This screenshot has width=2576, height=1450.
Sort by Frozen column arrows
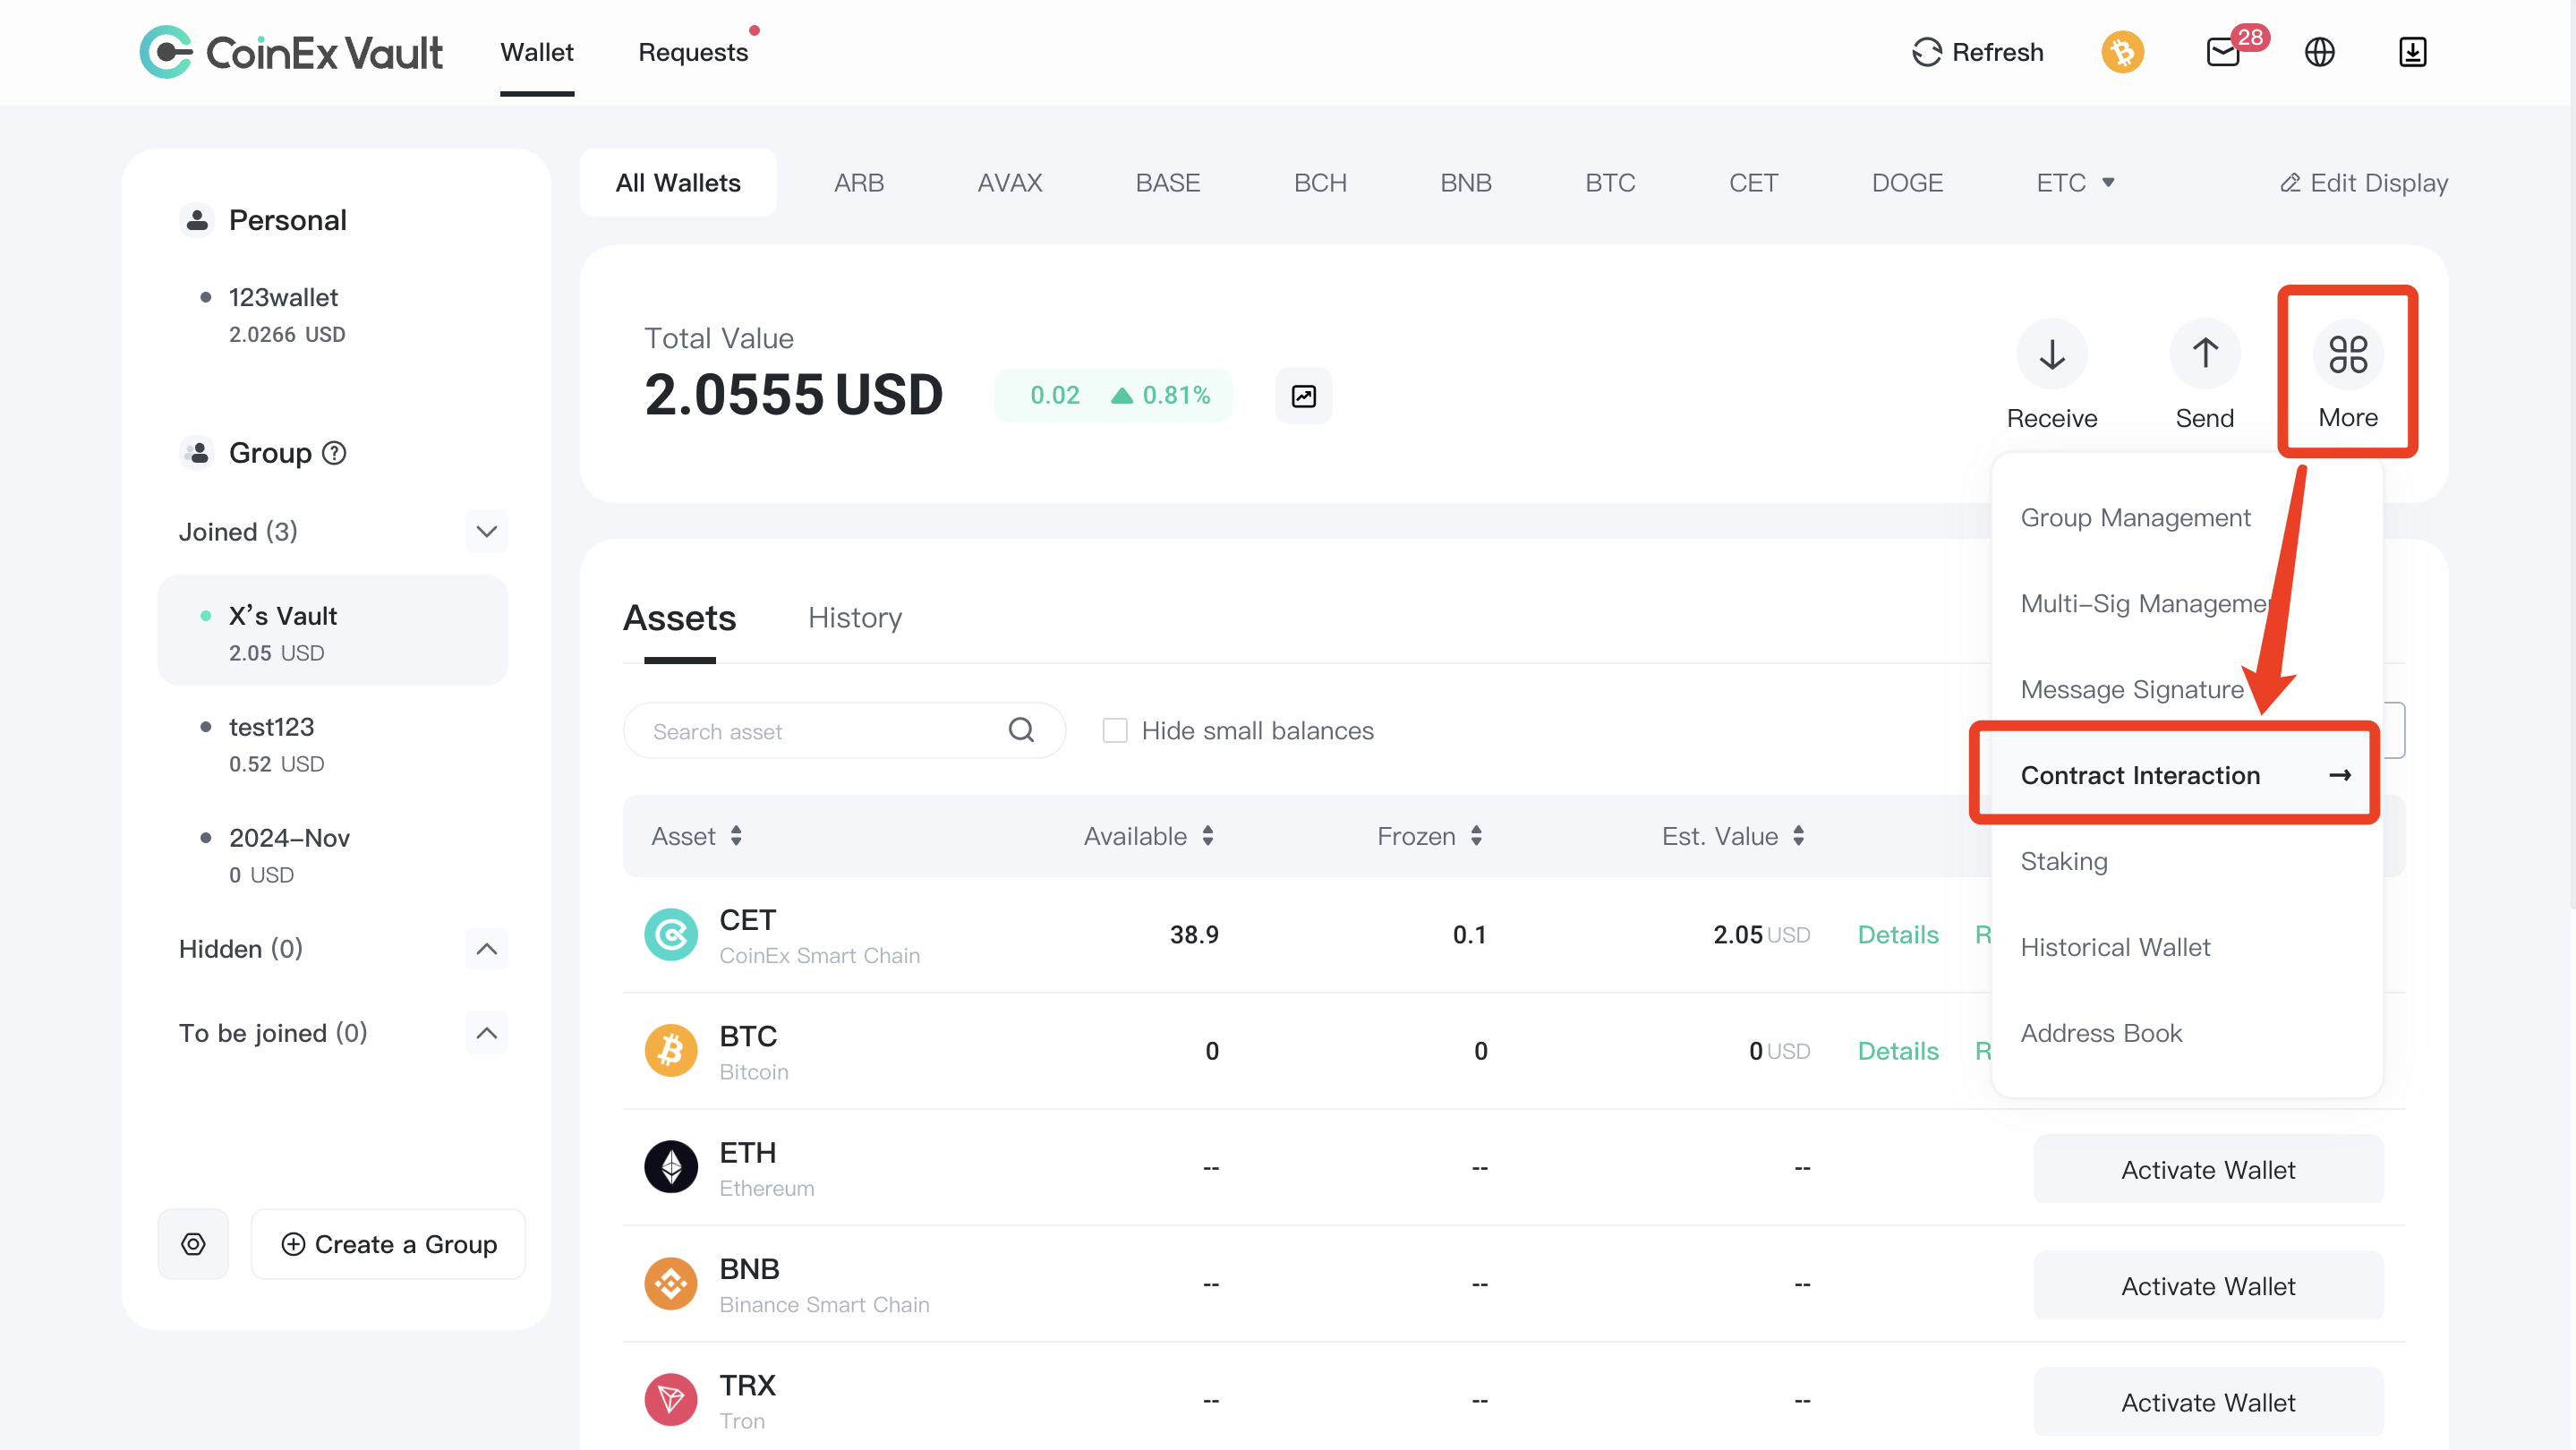click(1476, 836)
